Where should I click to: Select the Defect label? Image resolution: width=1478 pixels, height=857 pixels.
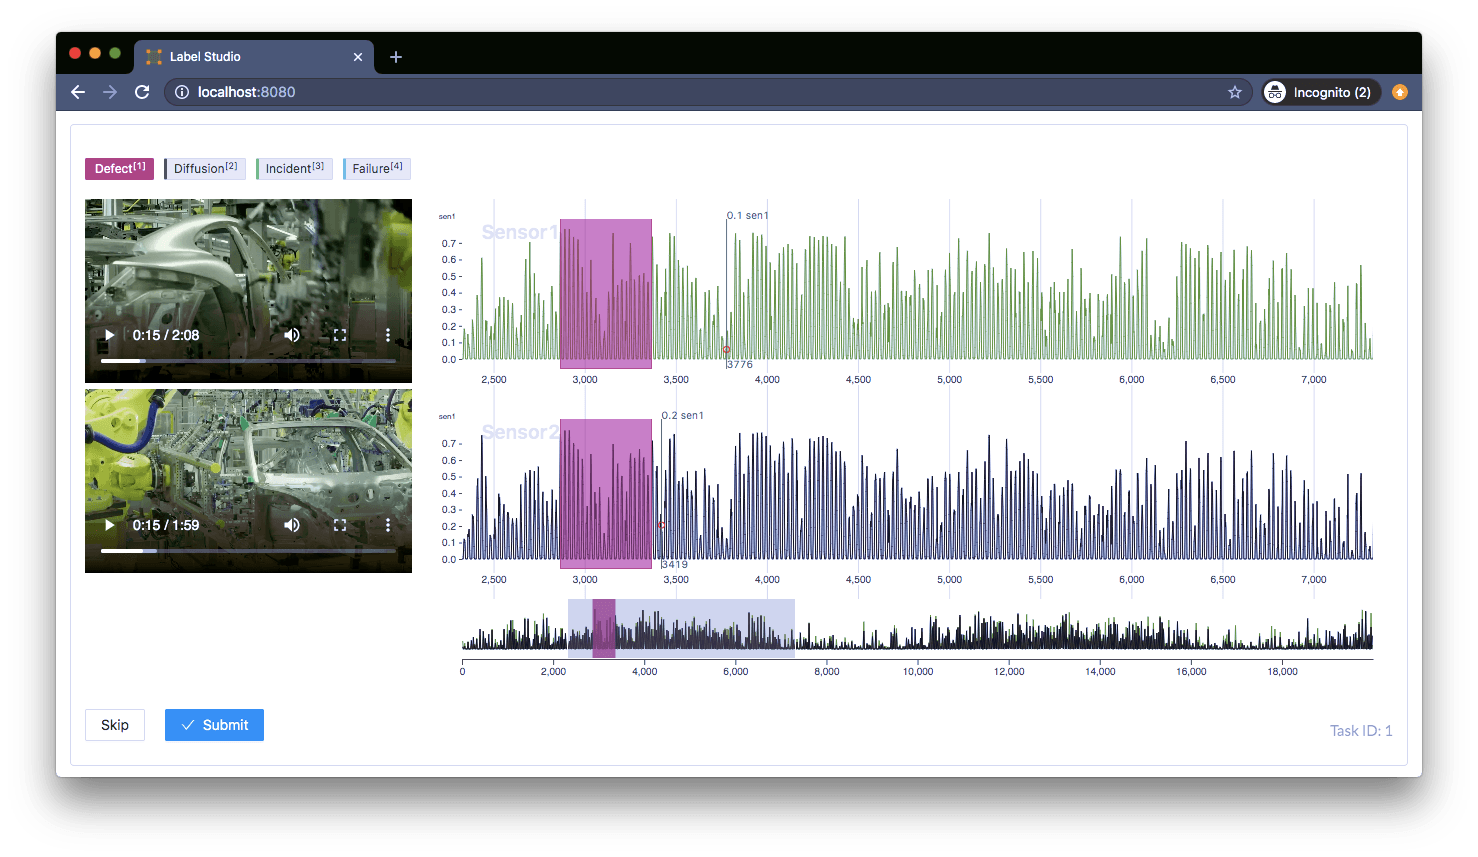coord(119,169)
